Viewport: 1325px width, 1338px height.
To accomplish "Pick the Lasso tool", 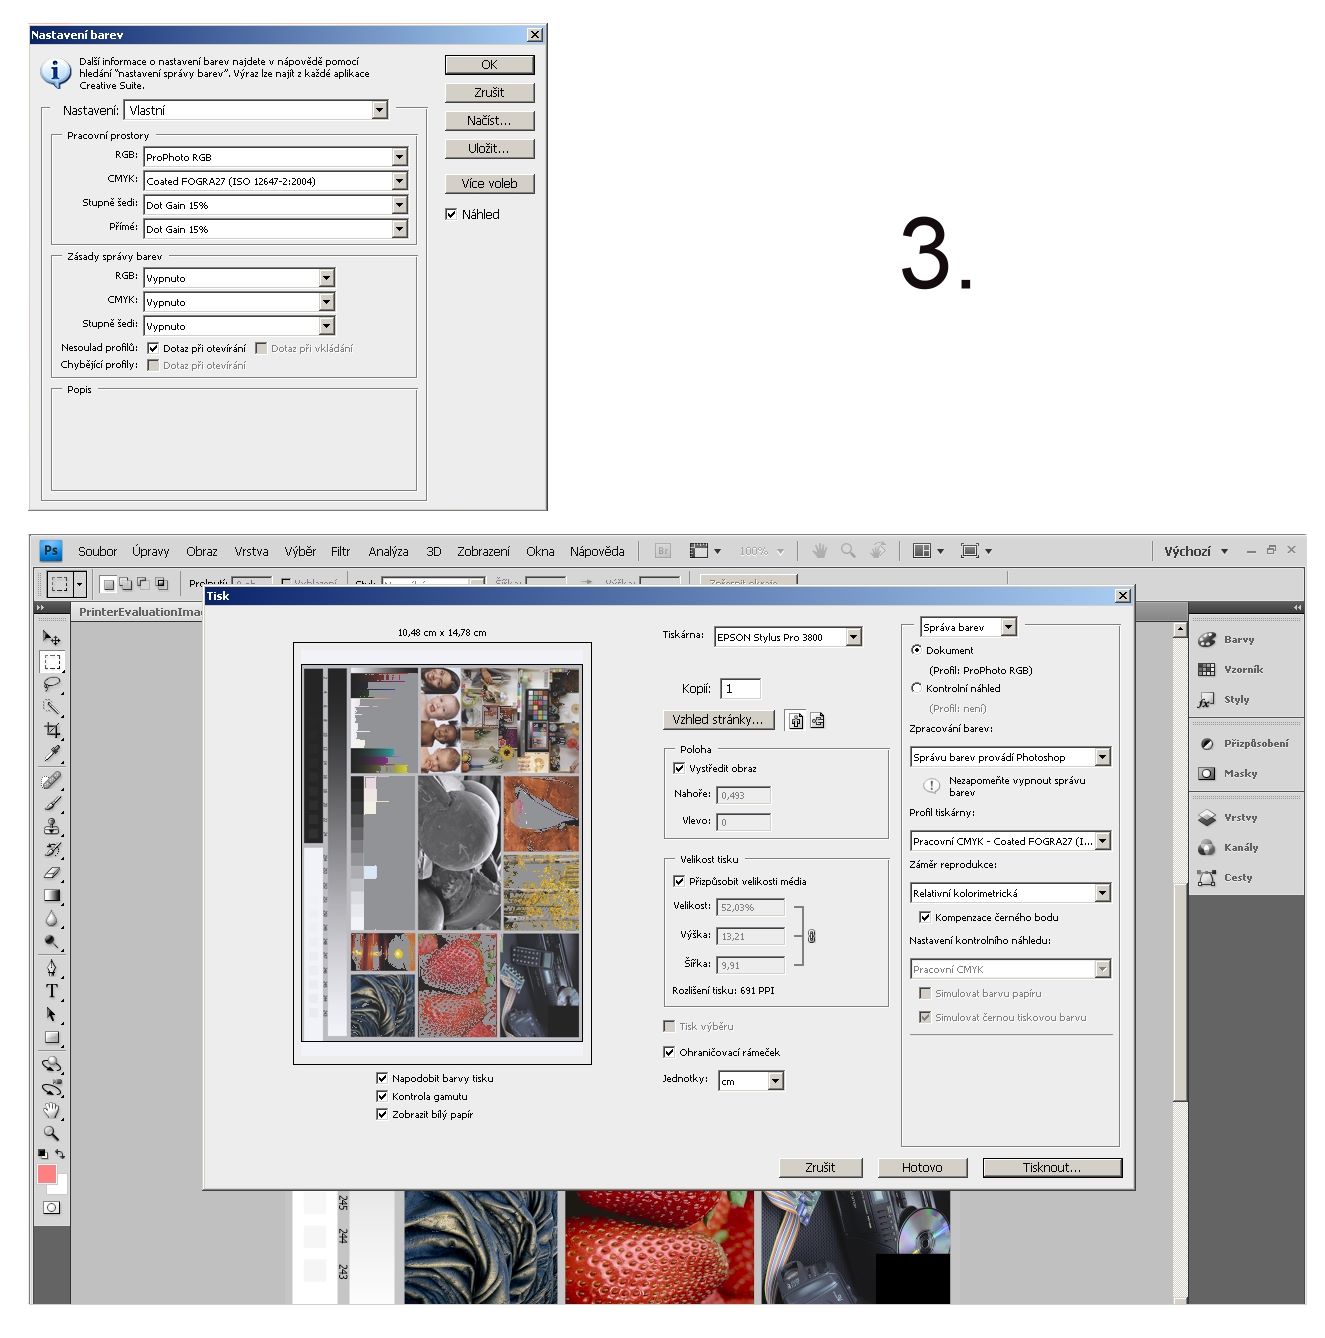I will 52,685.
